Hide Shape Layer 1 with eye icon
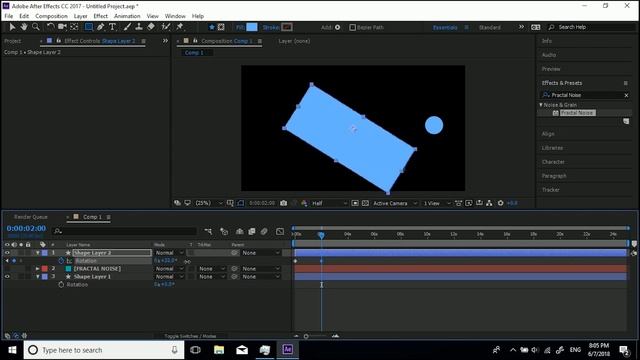Image resolution: width=640 pixels, height=360 pixels. click(x=7, y=276)
